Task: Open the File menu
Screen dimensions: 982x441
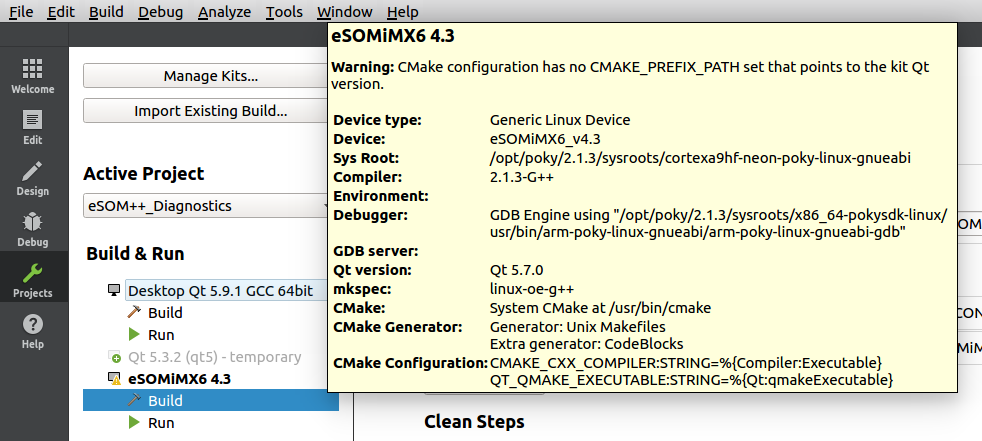Action: 21,12
